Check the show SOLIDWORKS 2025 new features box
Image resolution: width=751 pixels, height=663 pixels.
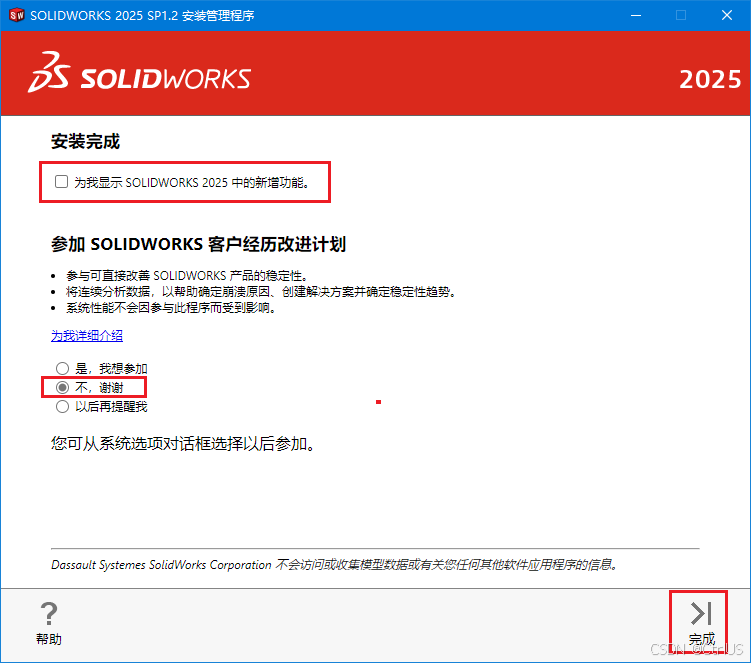pos(61,182)
